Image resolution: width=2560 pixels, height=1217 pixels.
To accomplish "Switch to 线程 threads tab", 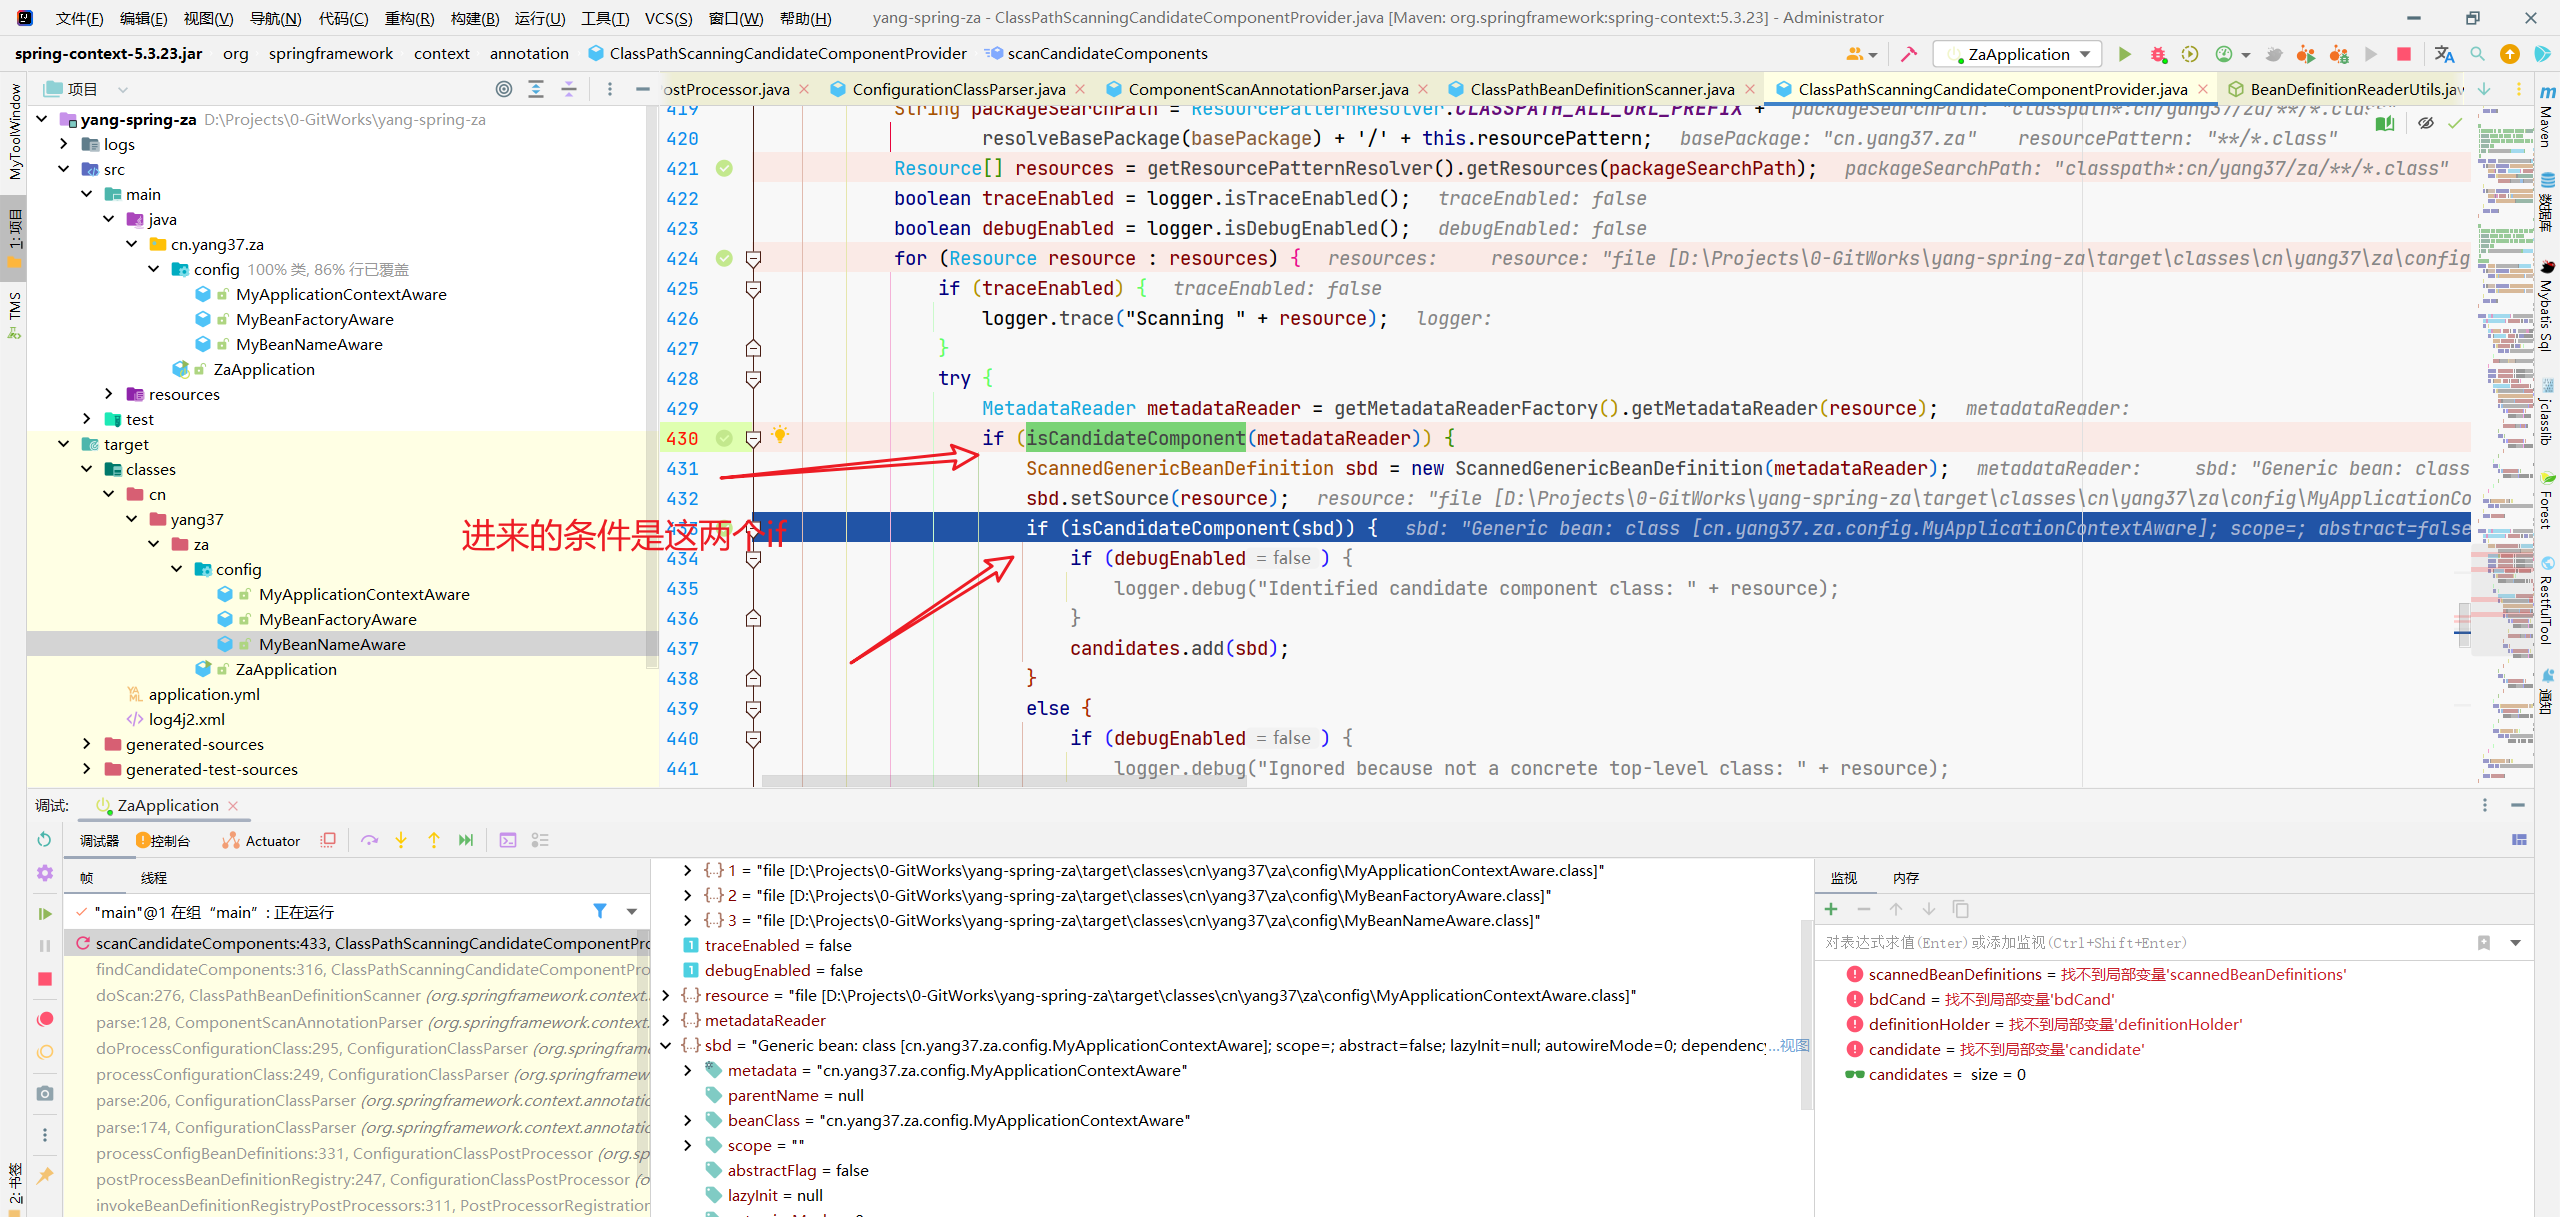I will click(154, 877).
